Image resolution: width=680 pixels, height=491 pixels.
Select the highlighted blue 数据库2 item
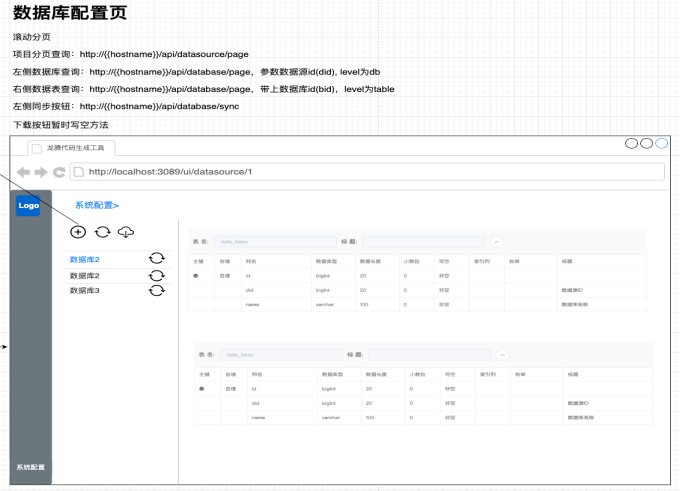tap(84, 260)
